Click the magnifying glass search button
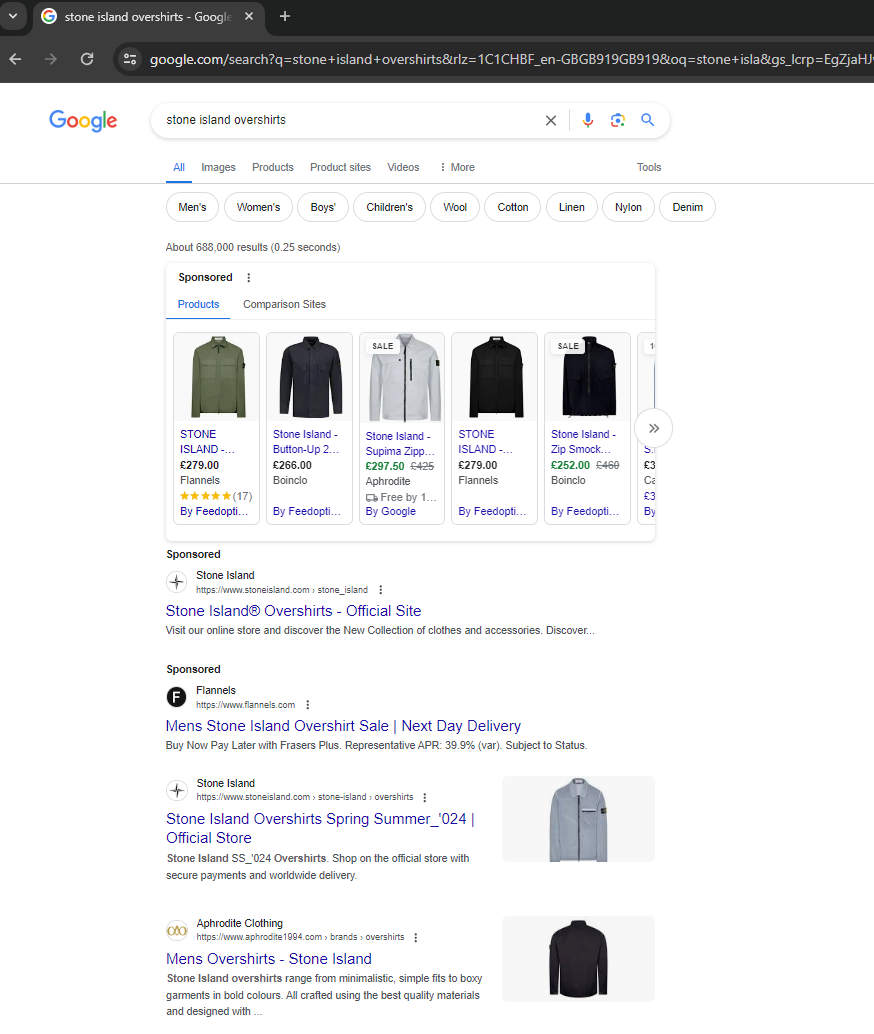 click(648, 120)
